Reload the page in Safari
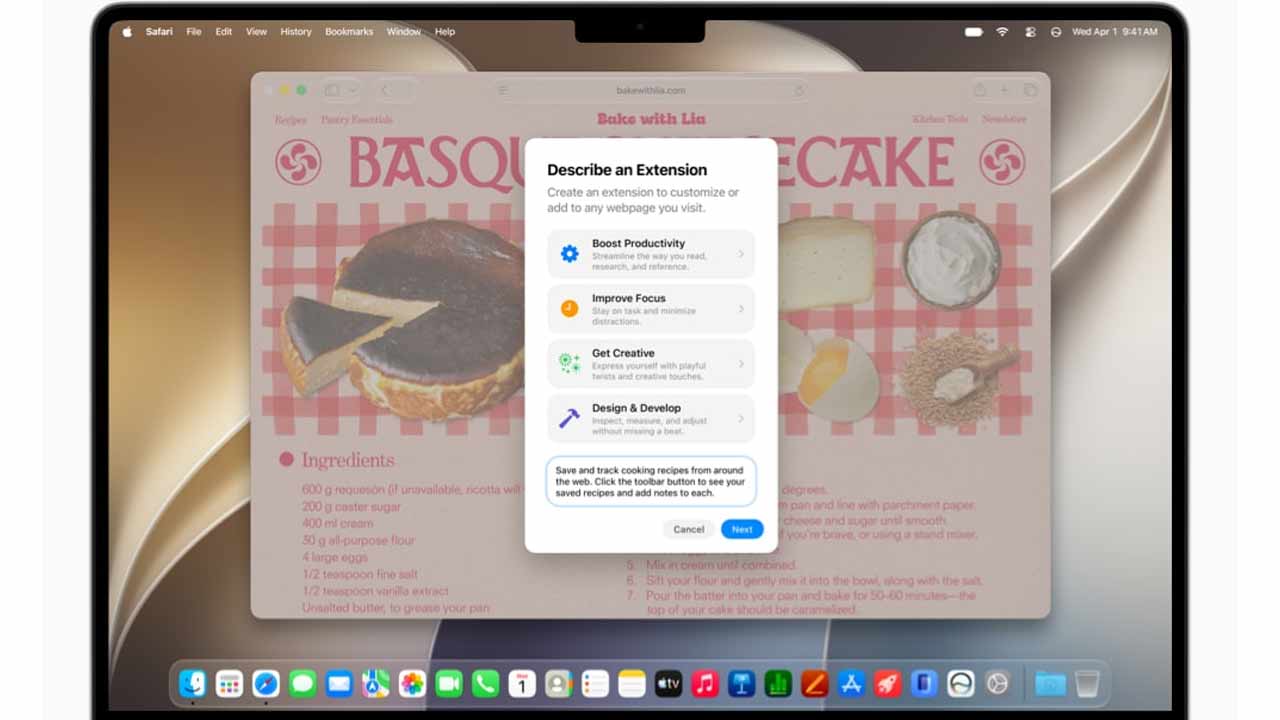Image resolution: width=1280 pixels, height=720 pixels. click(798, 91)
